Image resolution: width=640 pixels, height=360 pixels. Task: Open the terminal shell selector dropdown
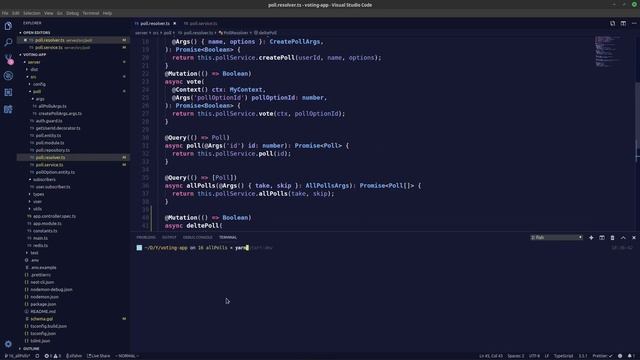coord(556,238)
